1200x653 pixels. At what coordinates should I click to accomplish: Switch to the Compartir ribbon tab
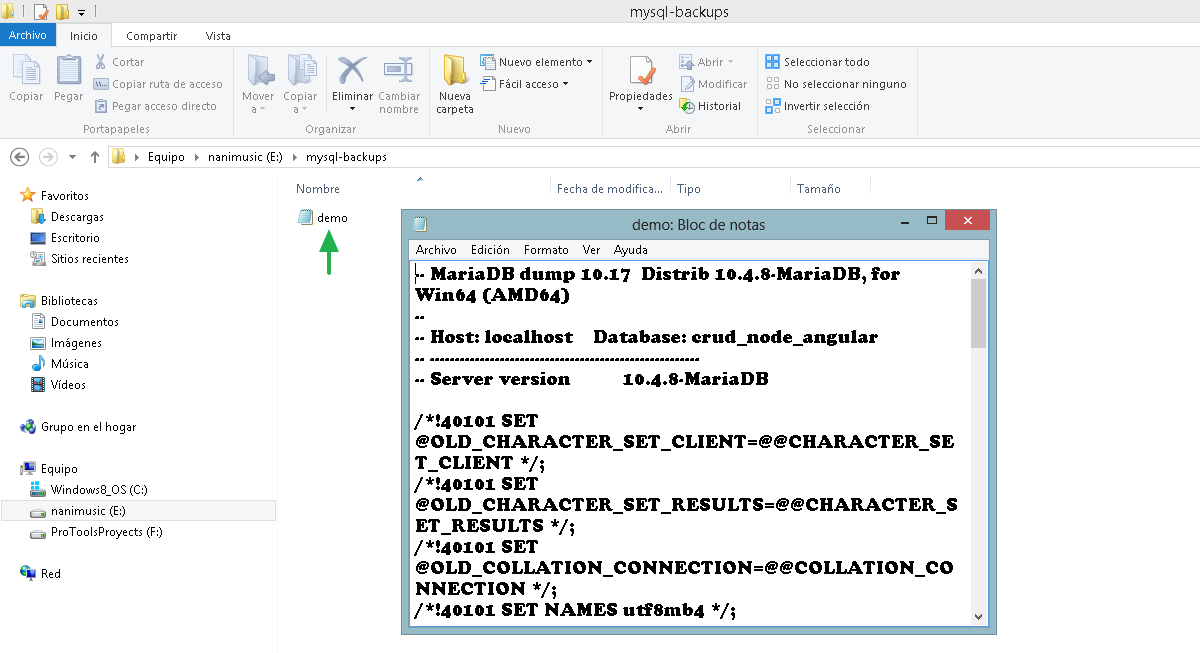(x=151, y=36)
